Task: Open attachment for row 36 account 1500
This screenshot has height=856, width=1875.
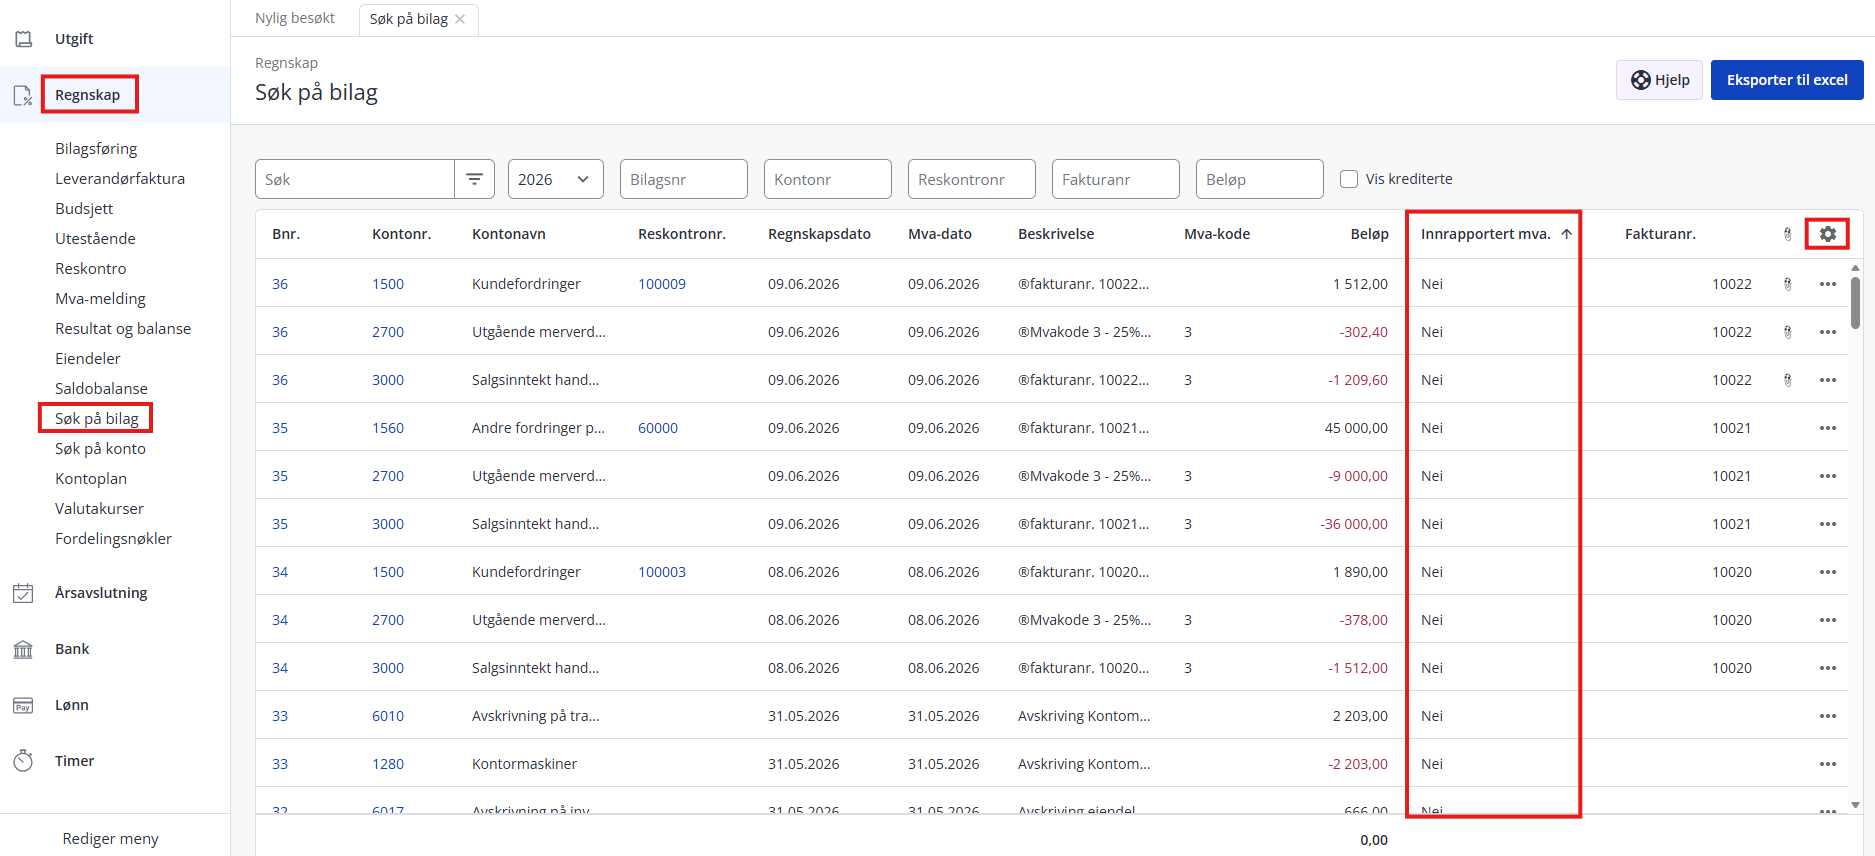Action: (1787, 284)
